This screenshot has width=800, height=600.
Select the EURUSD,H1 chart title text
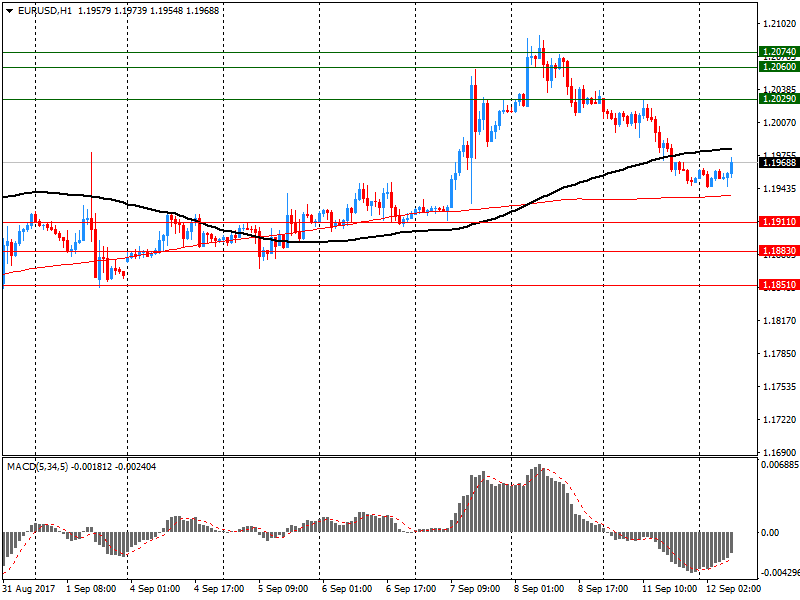[45, 11]
